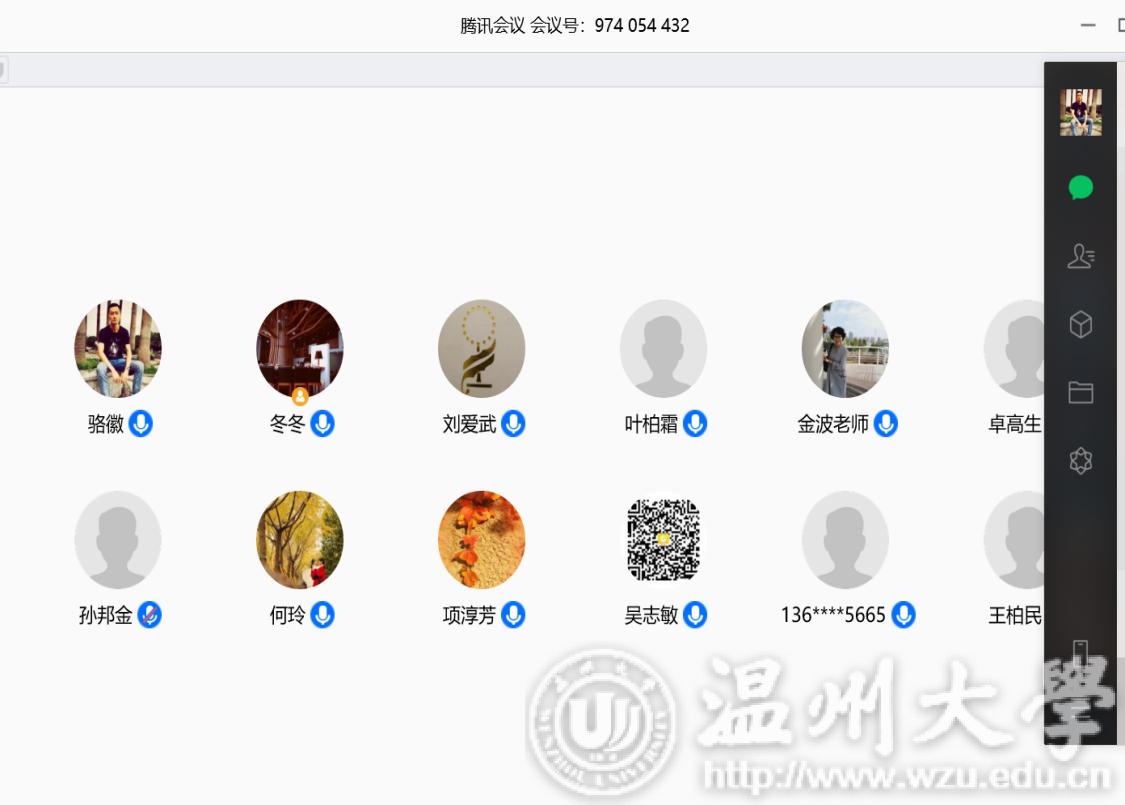Open the green chat messages icon
The height and width of the screenshot is (805, 1125).
1081,188
